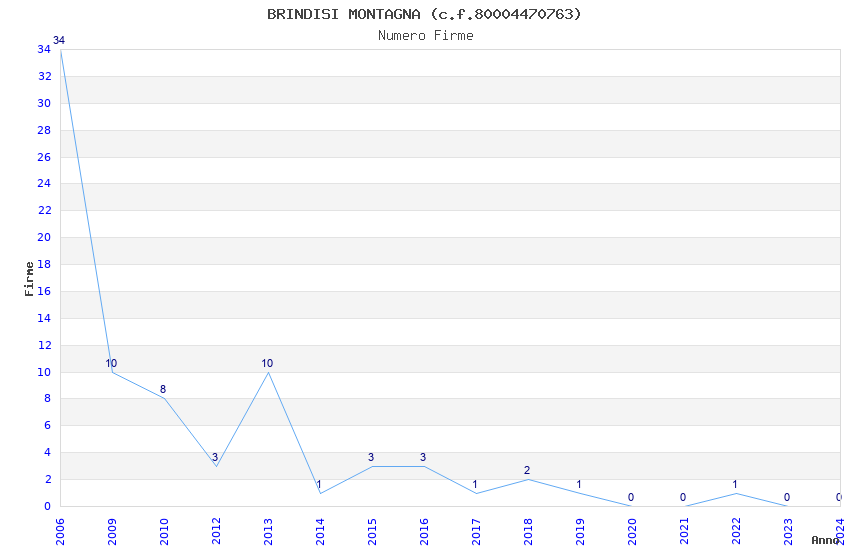850x550 pixels.
Task: Click year 2013 on the x-axis
Action: coord(268,532)
